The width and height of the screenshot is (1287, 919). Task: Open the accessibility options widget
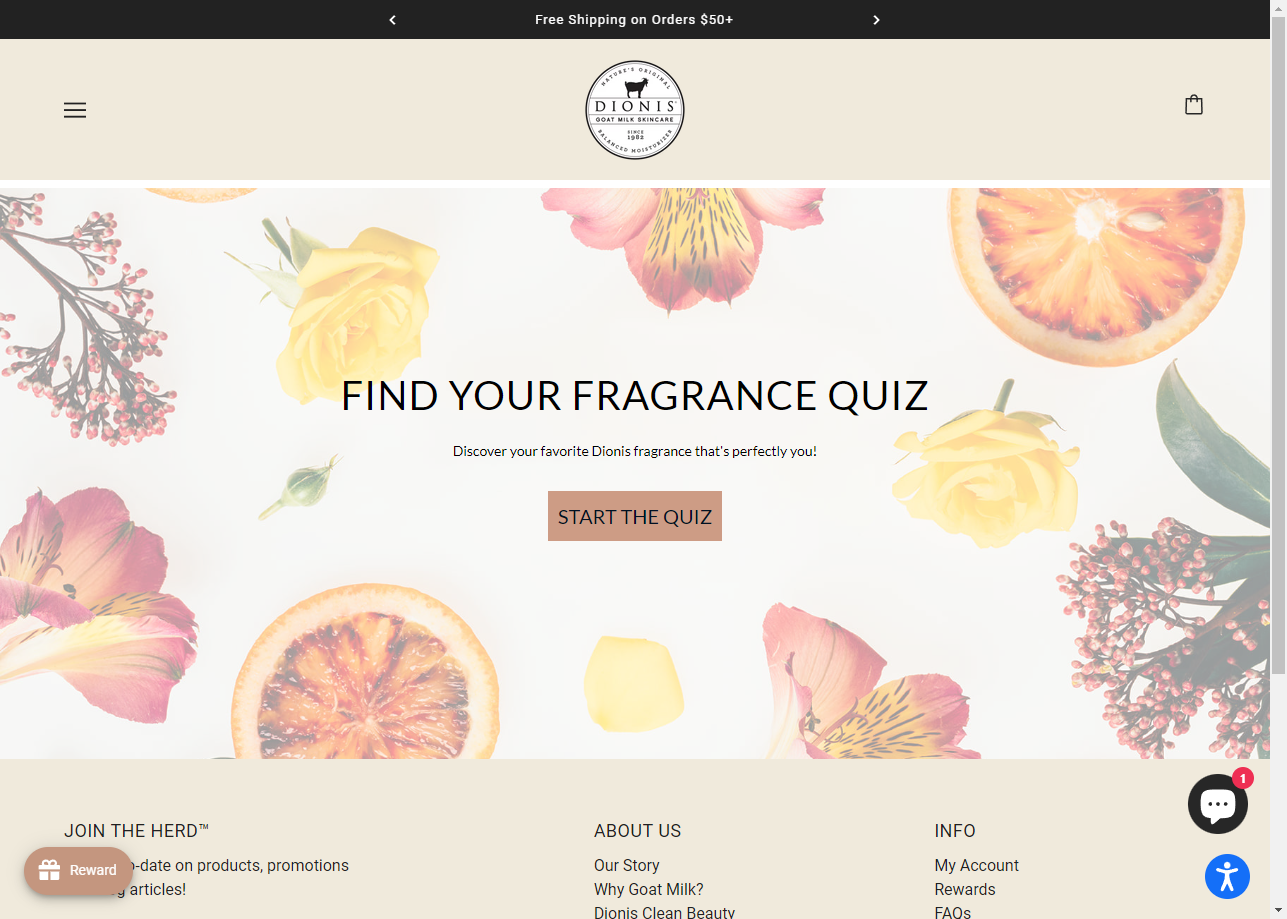coord(1227,877)
